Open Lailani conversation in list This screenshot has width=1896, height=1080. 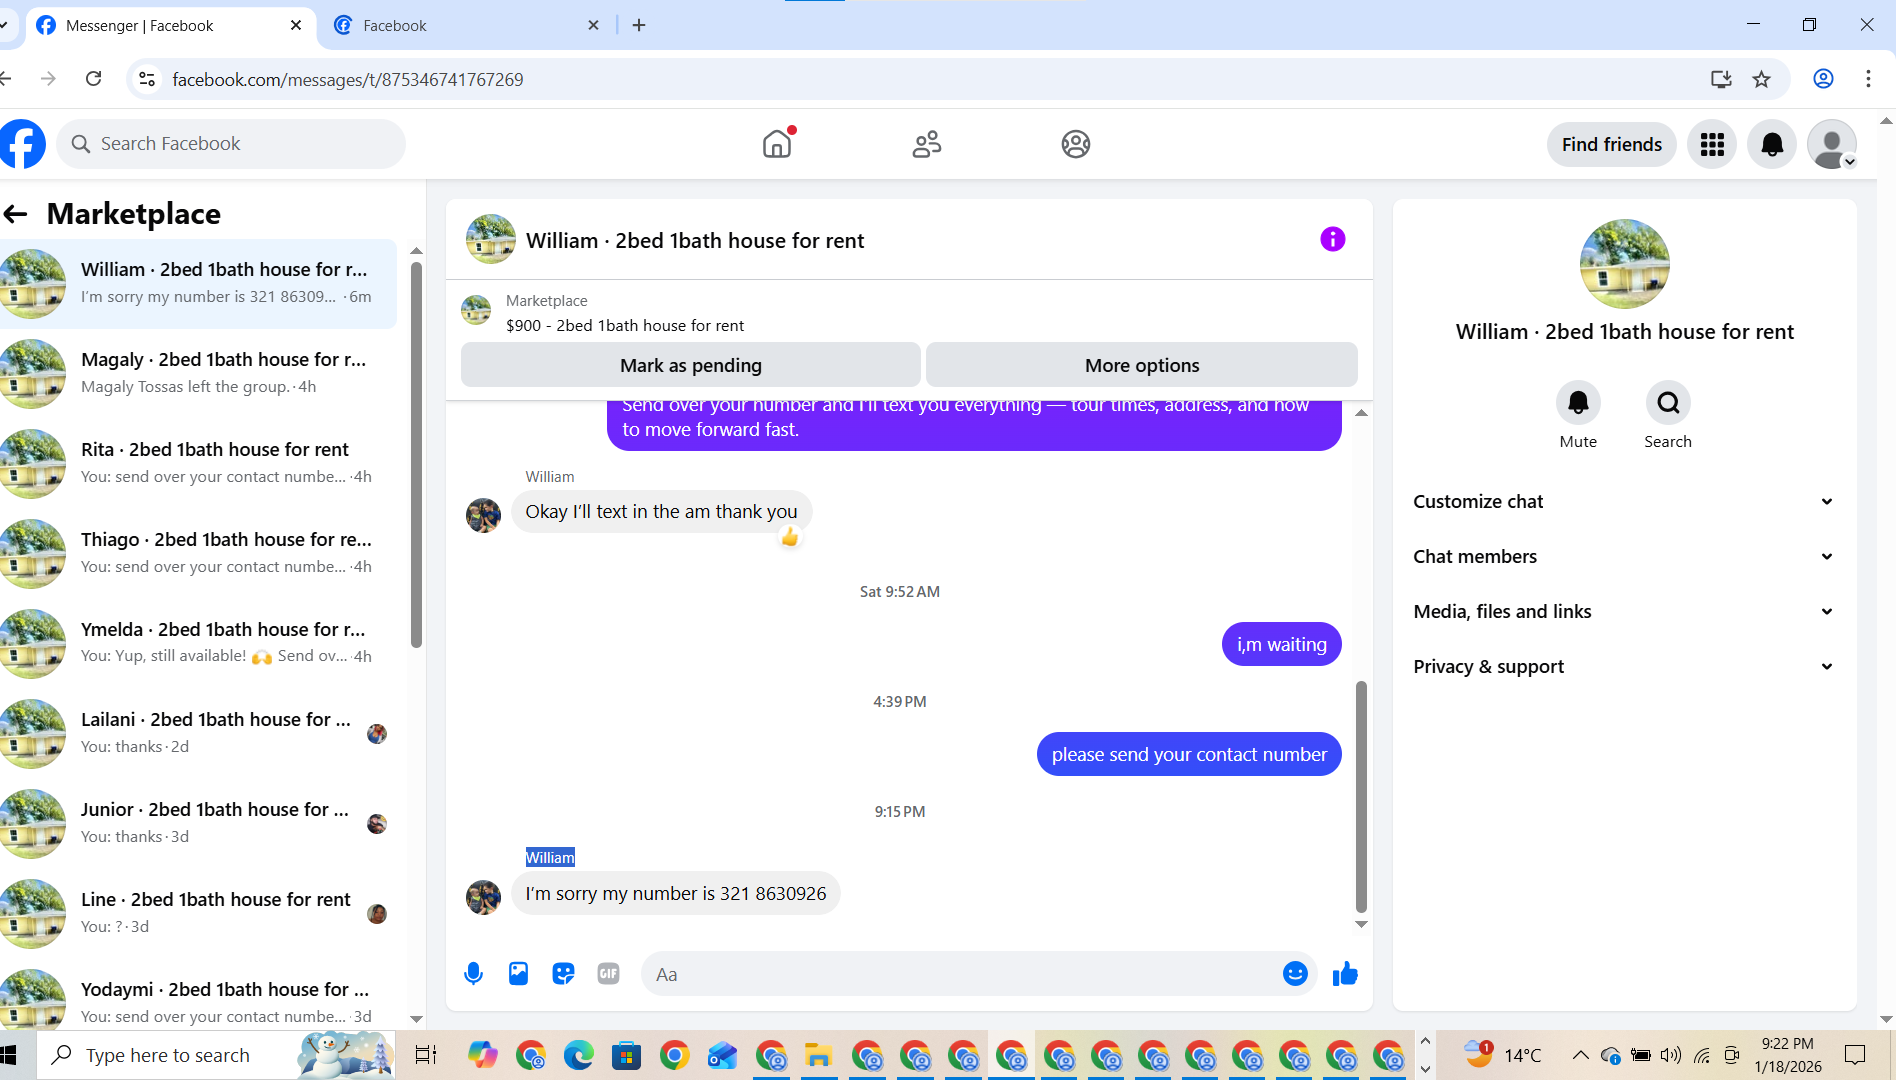[x=198, y=733]
